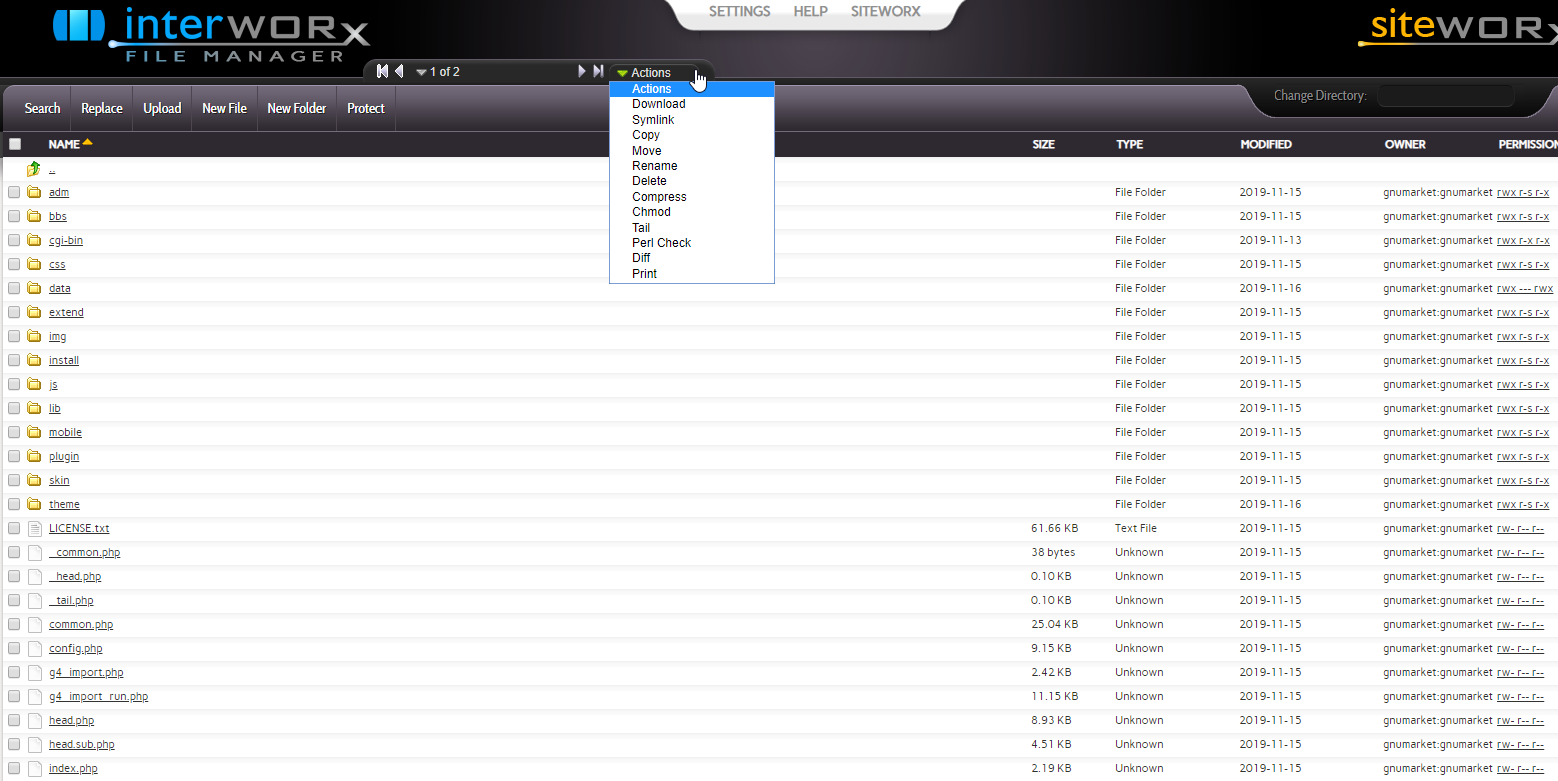The image size is (1558, 781).
Task: Click the parent directory up-arrow icon
Action: pyautogui.click(x=34, y=169)
